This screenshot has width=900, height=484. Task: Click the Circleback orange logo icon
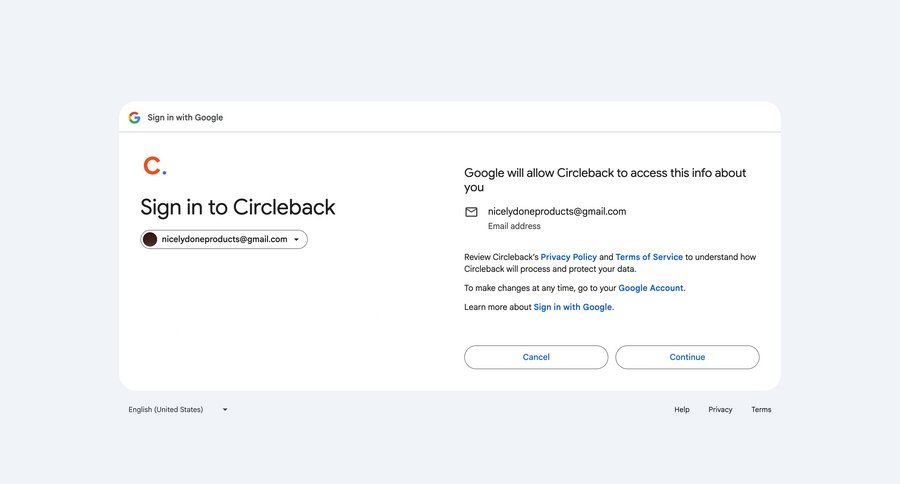point(154,165)
